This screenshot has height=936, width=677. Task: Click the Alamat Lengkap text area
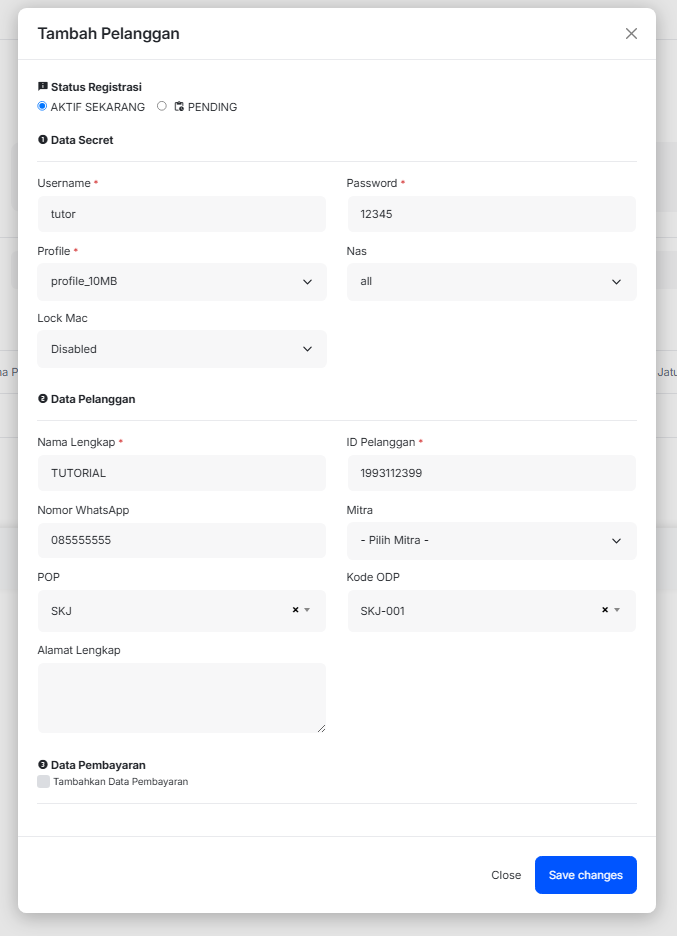tap(182, 698)
